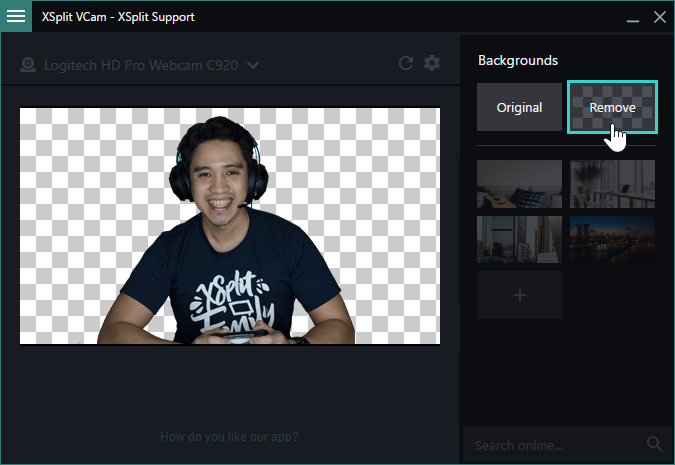Expand the webcam selection chevron
Screen dimensions: 675x465
(x=253, y=66)
